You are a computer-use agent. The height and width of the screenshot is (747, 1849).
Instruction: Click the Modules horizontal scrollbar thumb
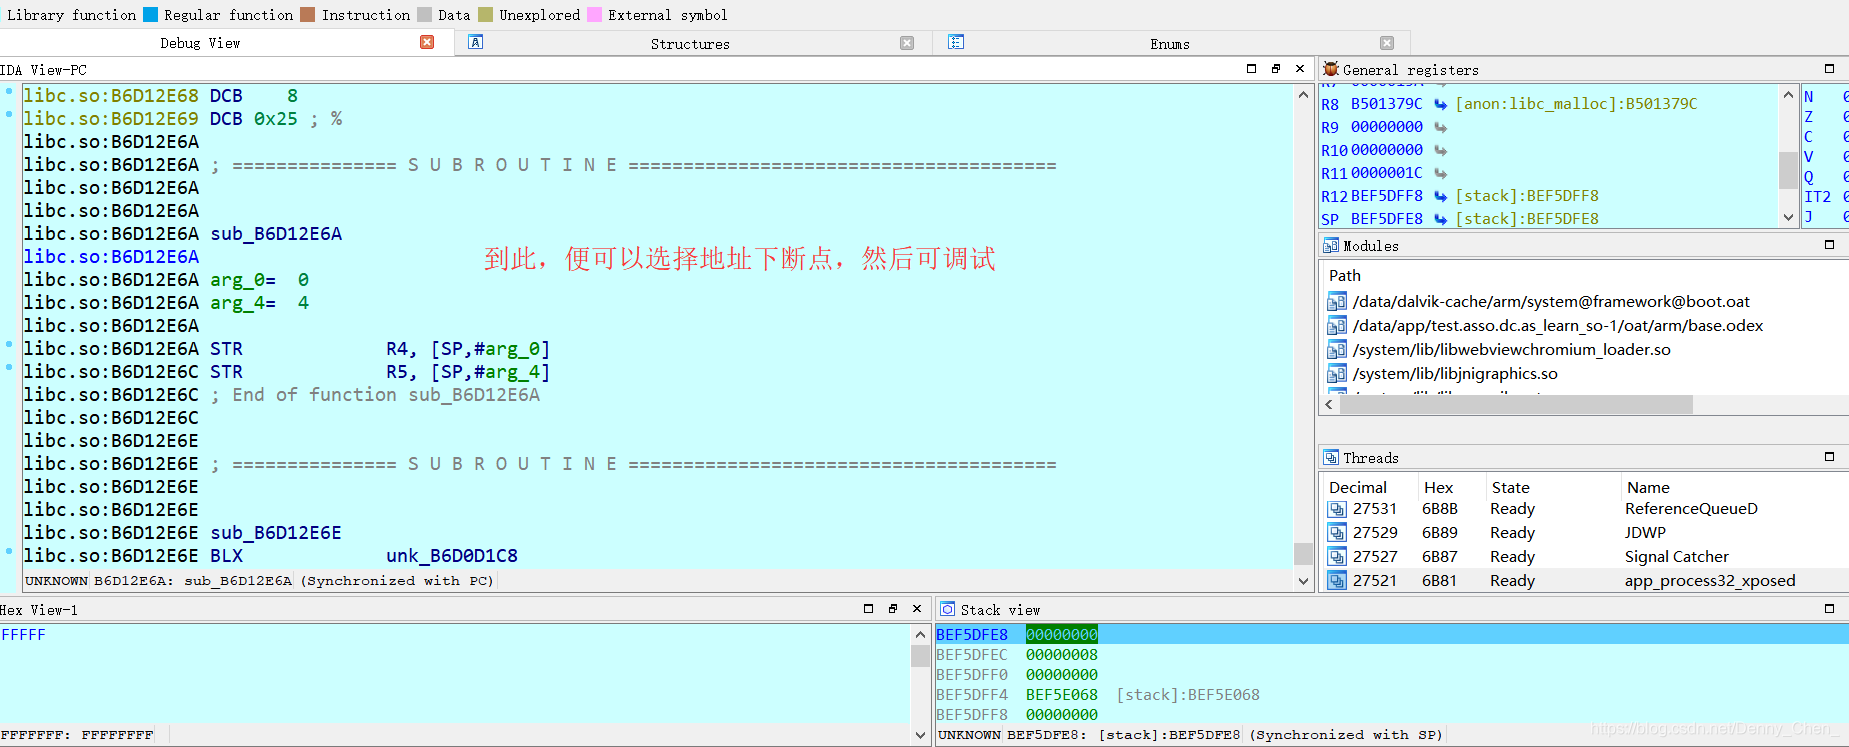tap(1516, 405)
